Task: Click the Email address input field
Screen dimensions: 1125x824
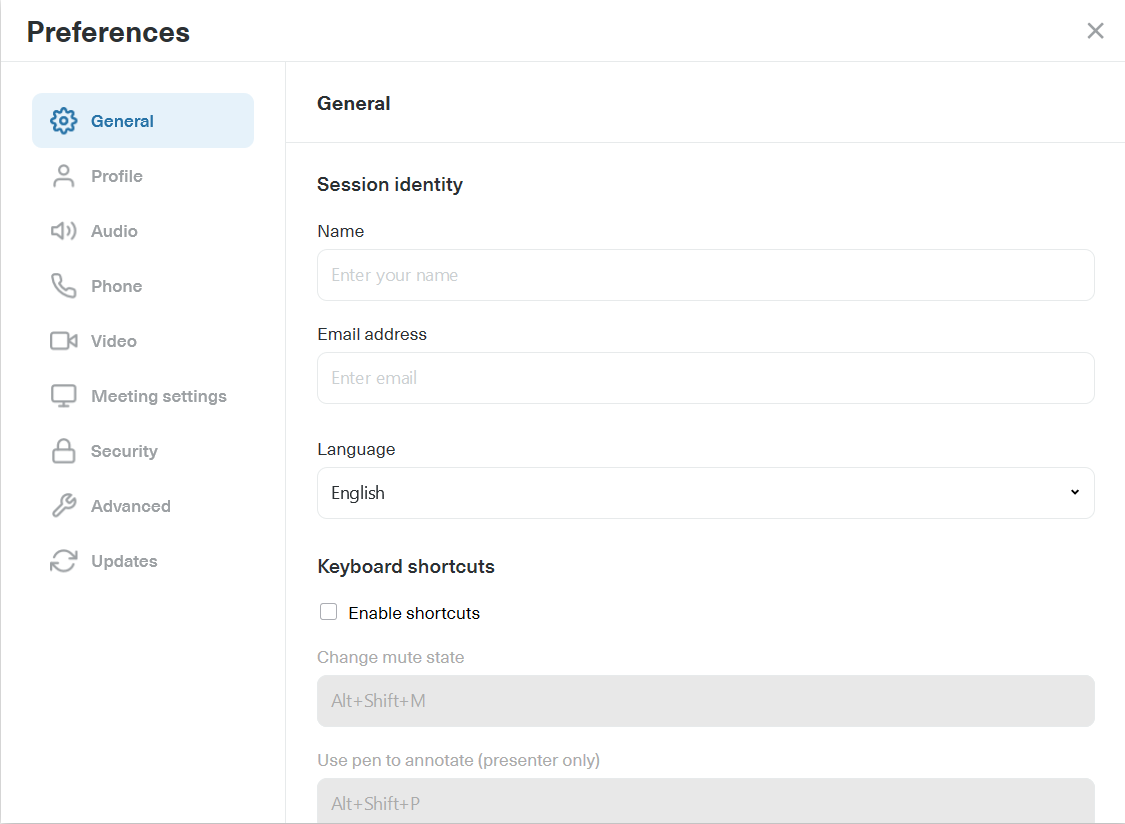Action: (705, 378)
